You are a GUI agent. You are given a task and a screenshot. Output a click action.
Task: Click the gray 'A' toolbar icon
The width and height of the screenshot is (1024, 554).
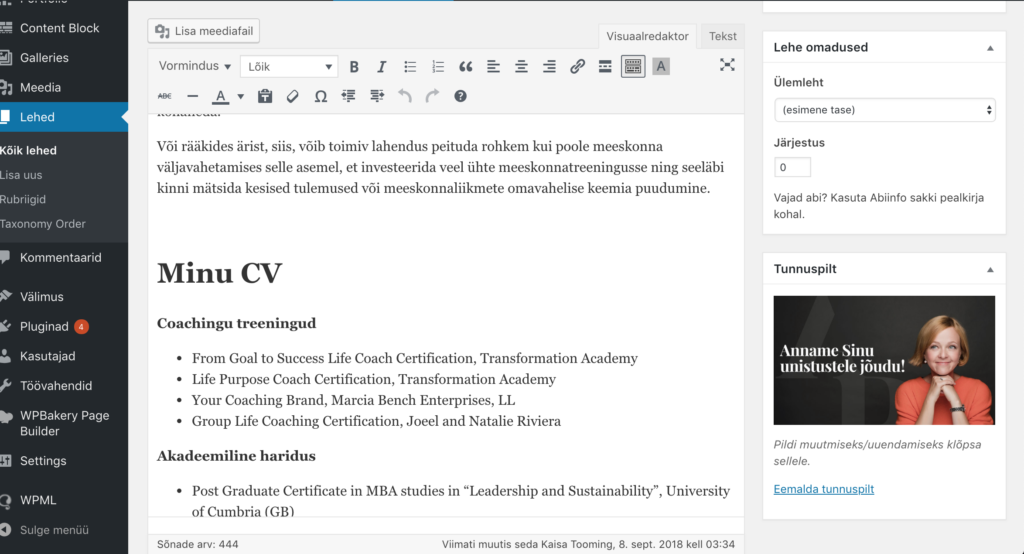point(661,67)
